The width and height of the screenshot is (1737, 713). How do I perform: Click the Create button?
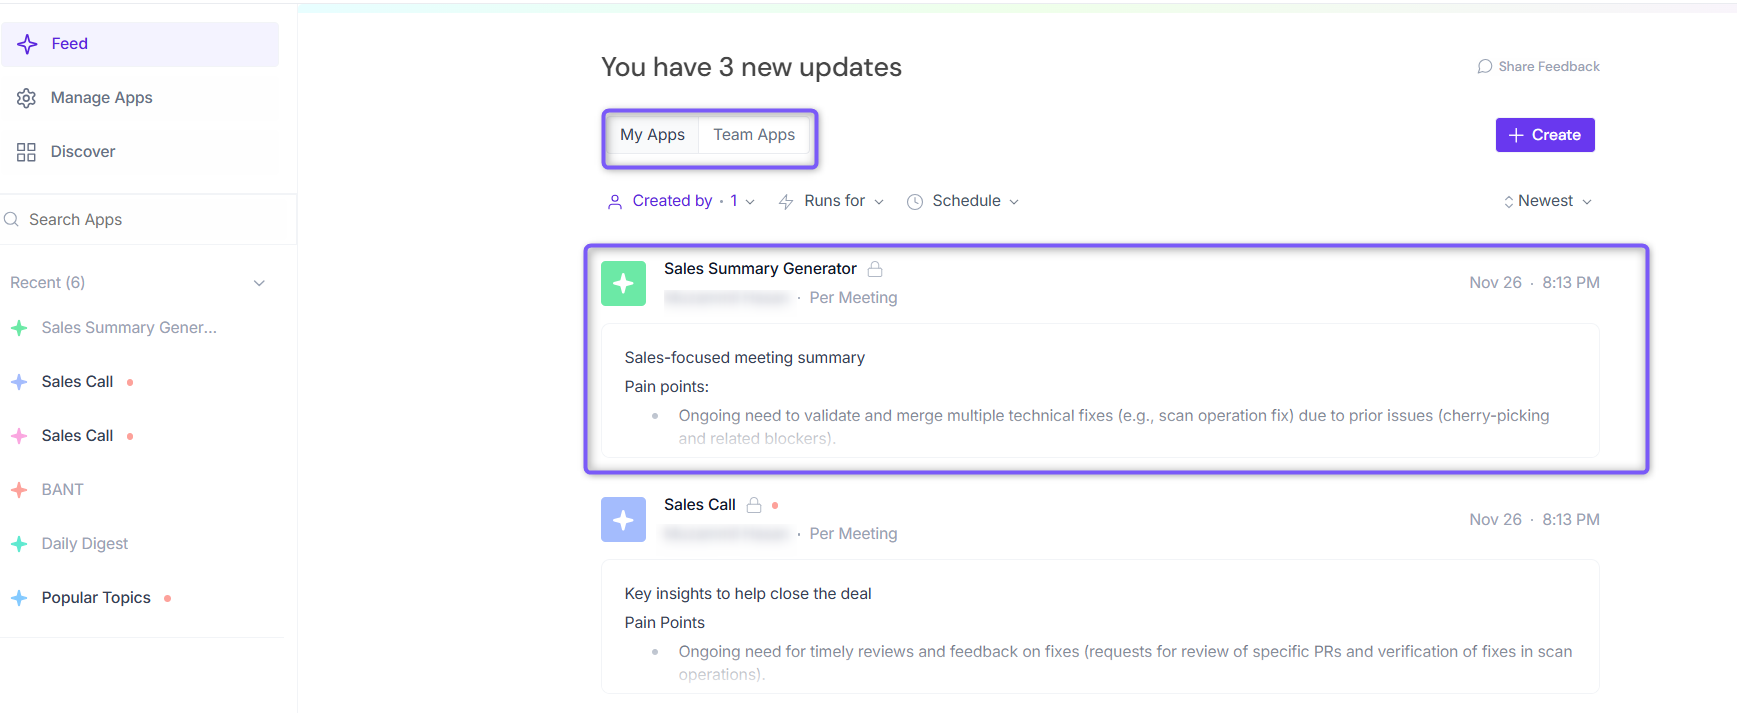pyautogui.click(x=1545, y=135)
